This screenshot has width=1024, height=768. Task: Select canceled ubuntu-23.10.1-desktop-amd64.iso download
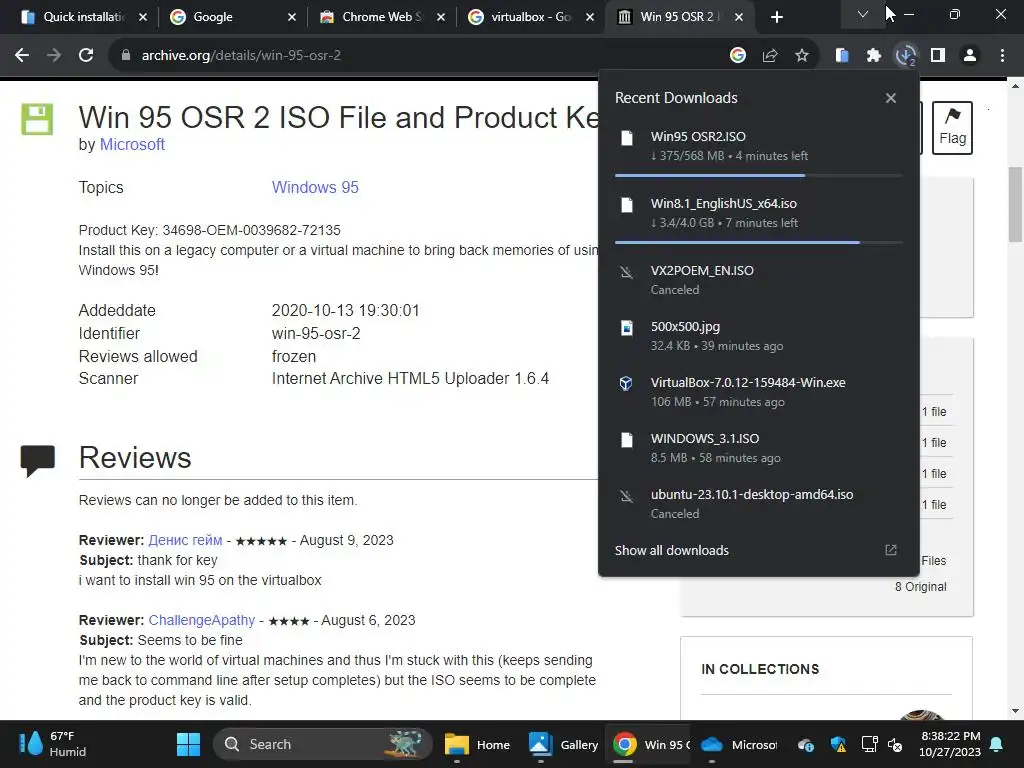[758, 504]
